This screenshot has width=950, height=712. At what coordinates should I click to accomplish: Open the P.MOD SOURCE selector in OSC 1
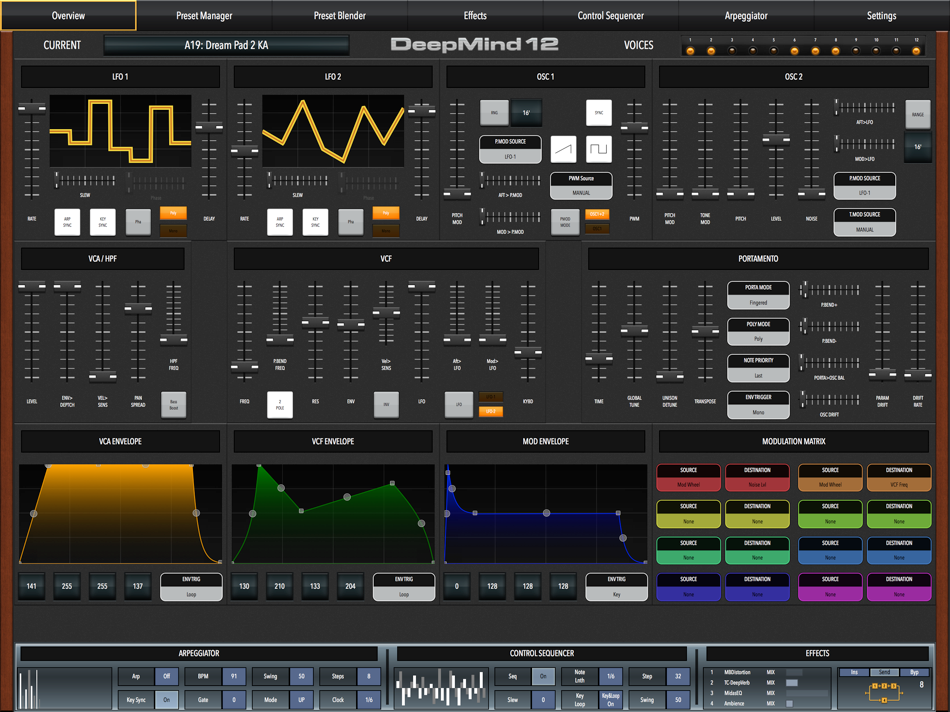click(x=510, y=147)
